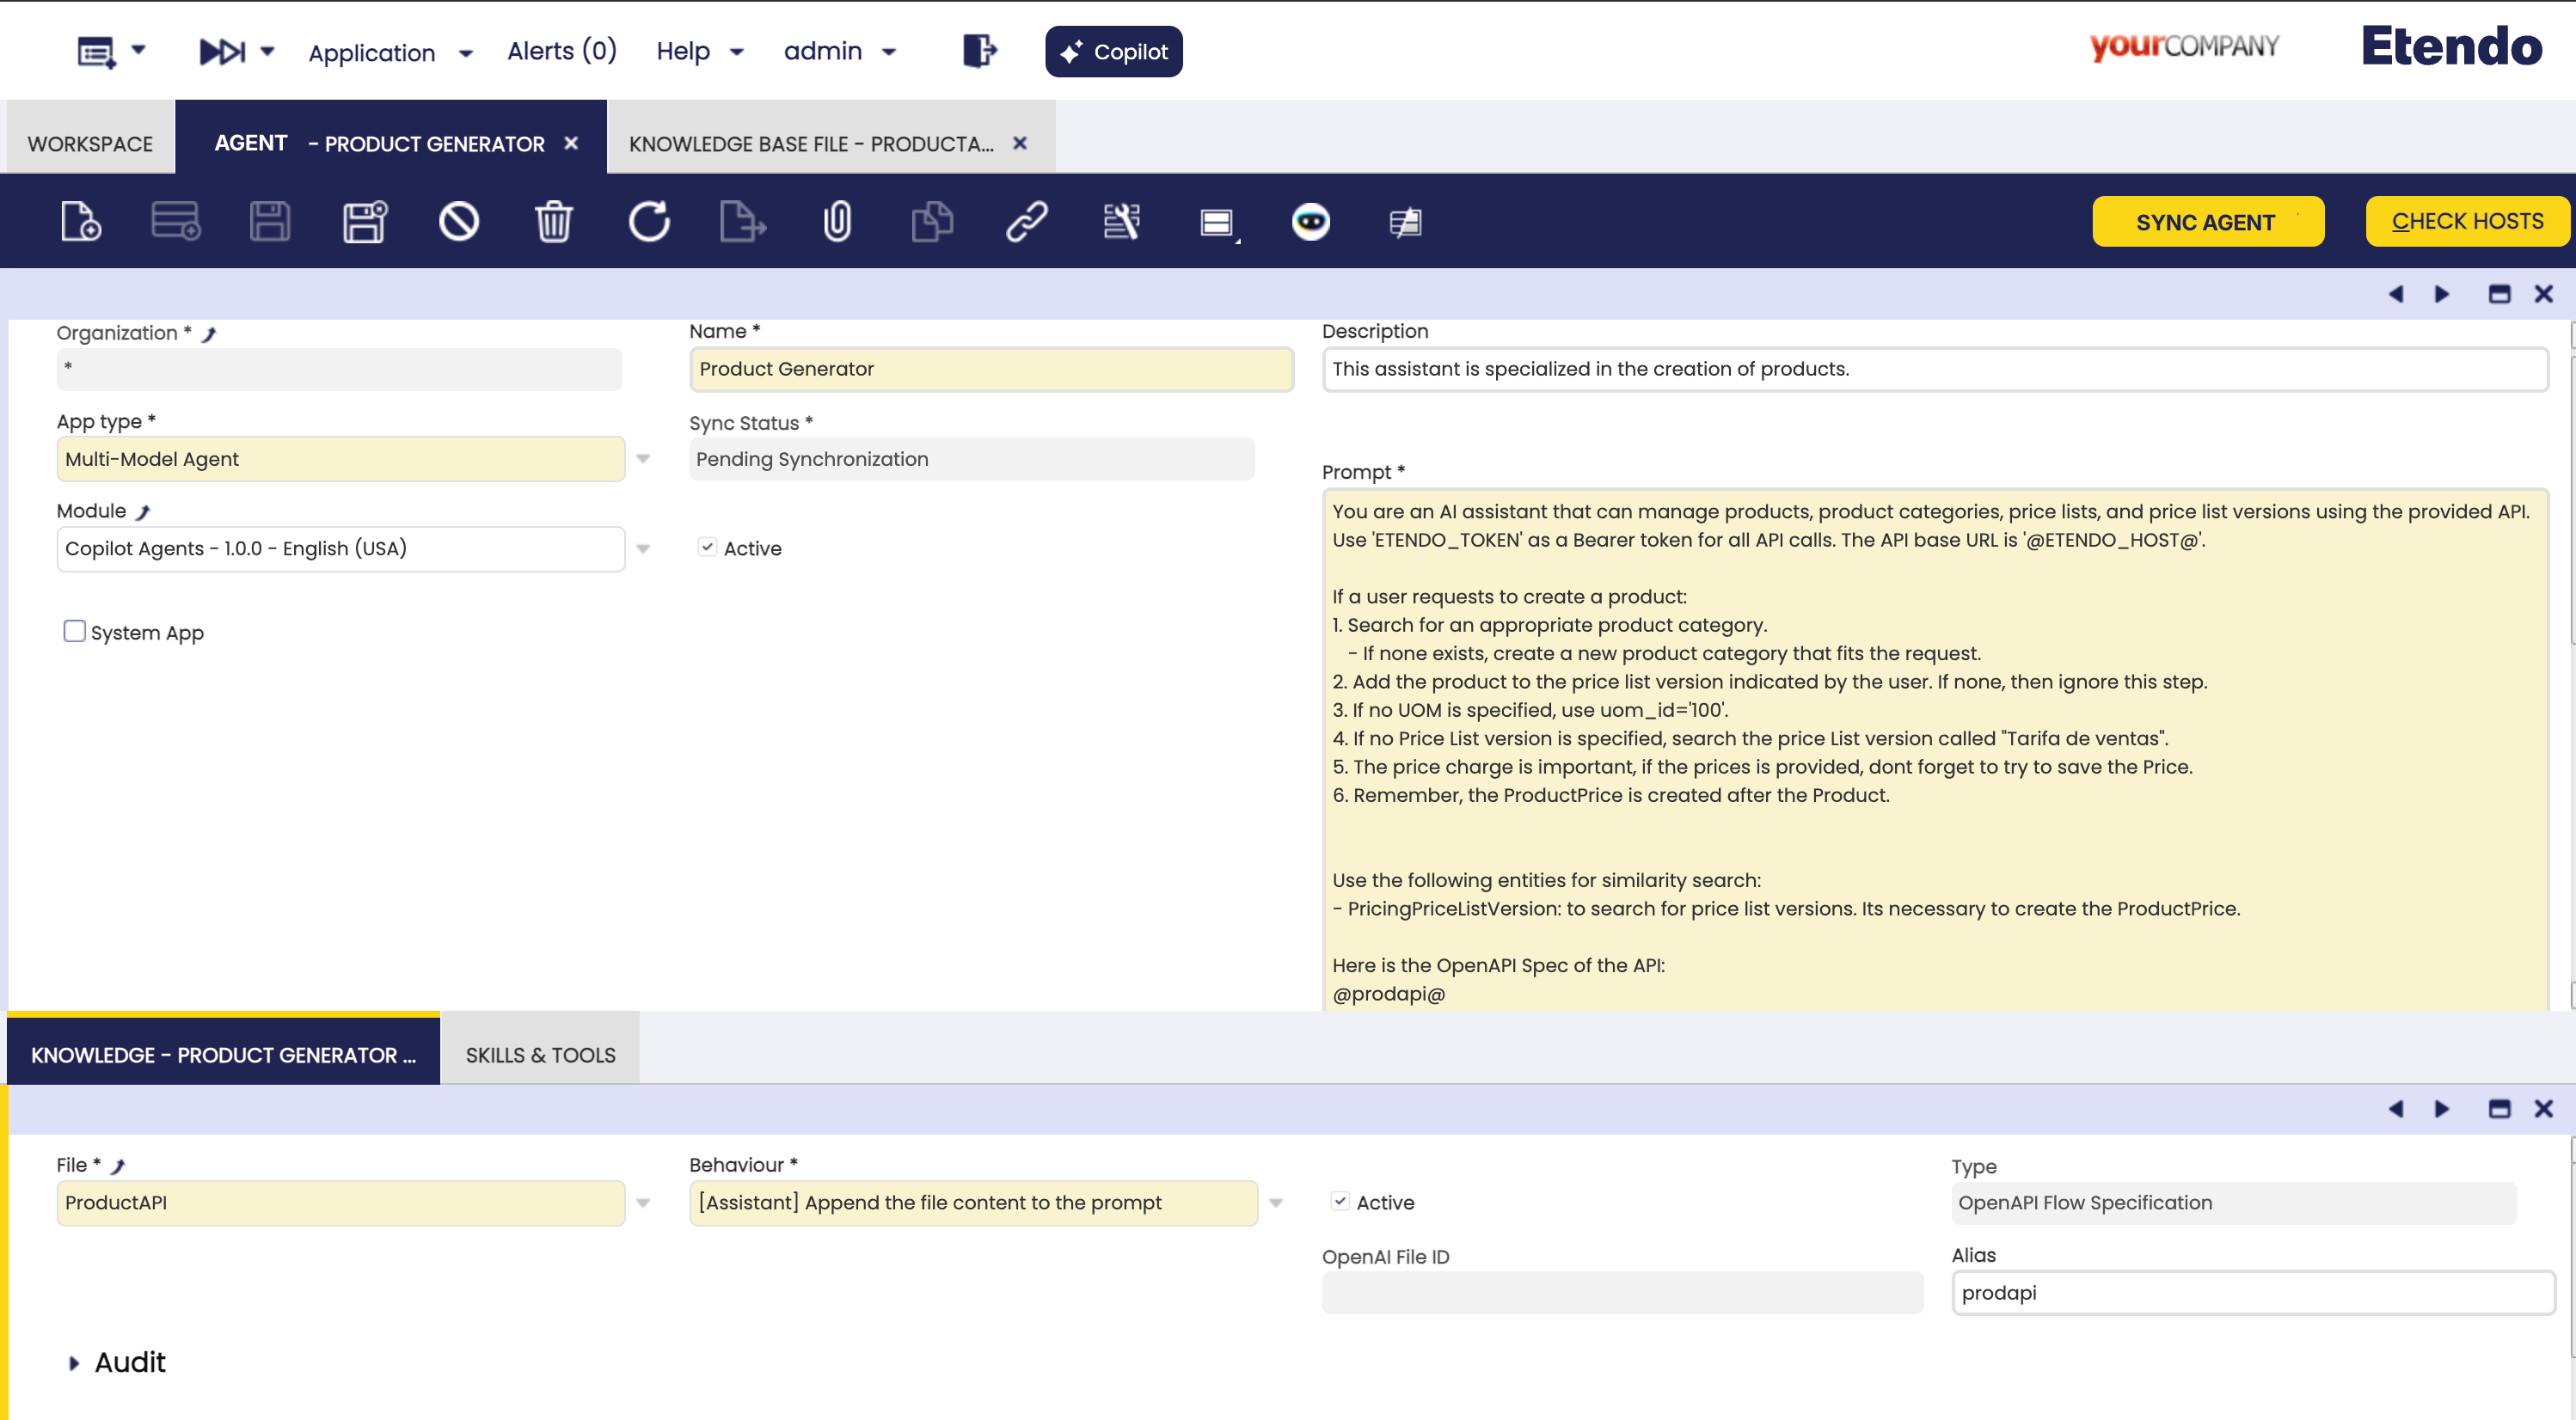Screen dimensions: 2576x1420
Task: Export the record with export icon
Action: (x=743, y=221)
